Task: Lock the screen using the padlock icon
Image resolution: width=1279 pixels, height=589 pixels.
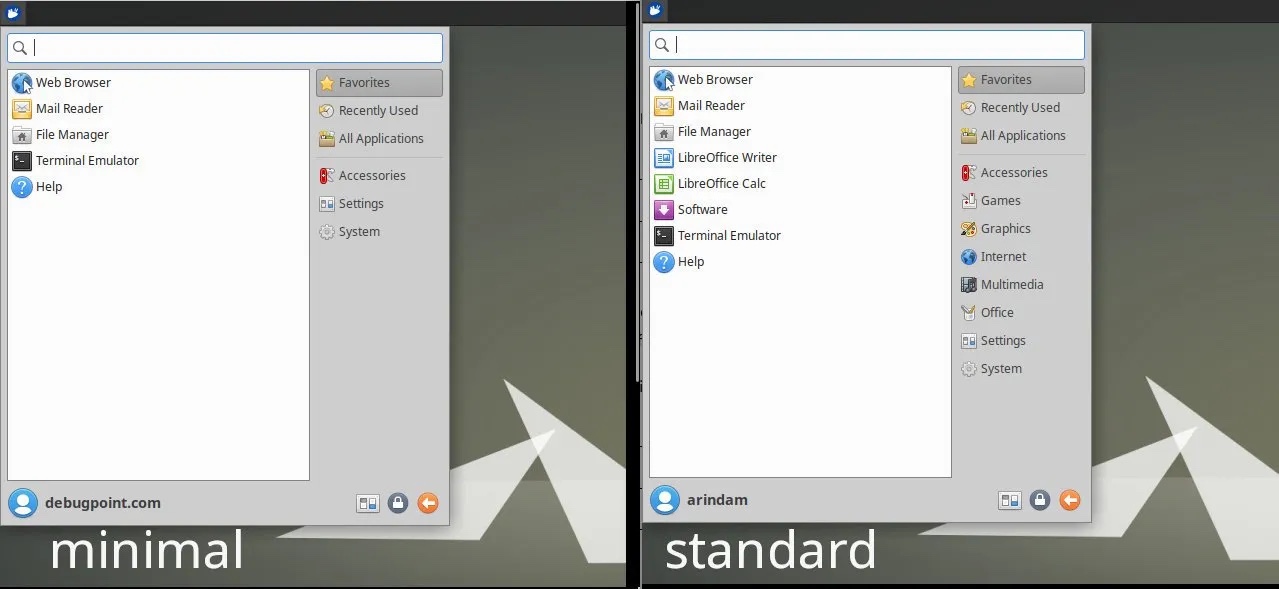Action: (398, 503)
